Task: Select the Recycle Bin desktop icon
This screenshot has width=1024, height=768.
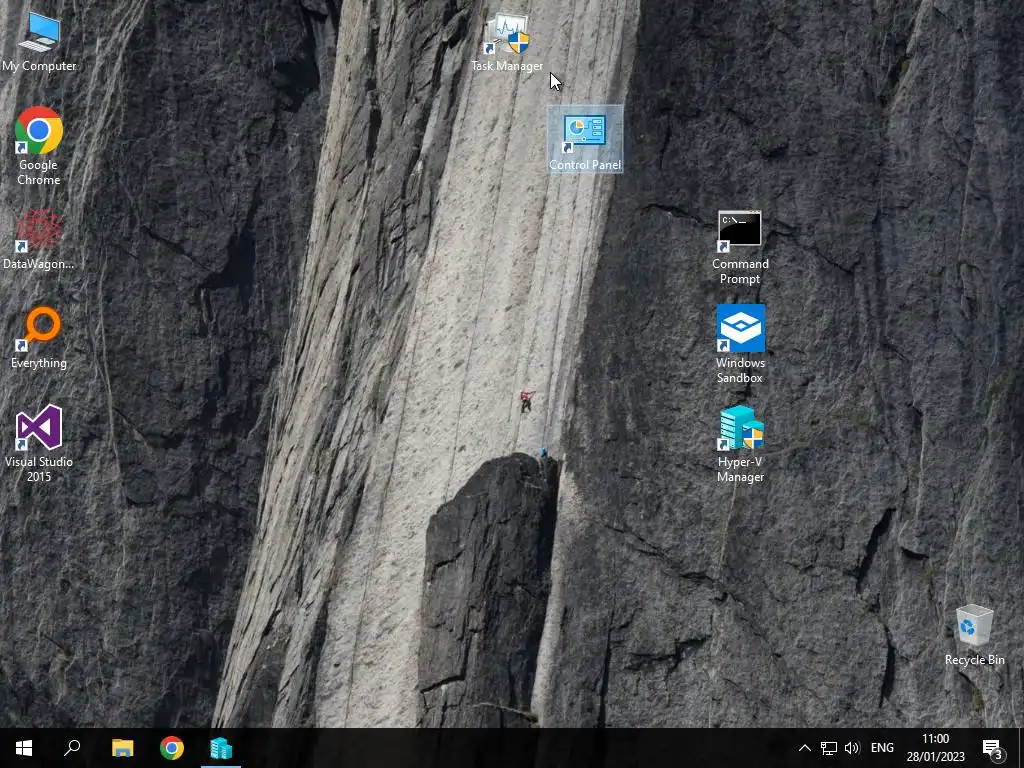Action: click(x=974, y=635)
